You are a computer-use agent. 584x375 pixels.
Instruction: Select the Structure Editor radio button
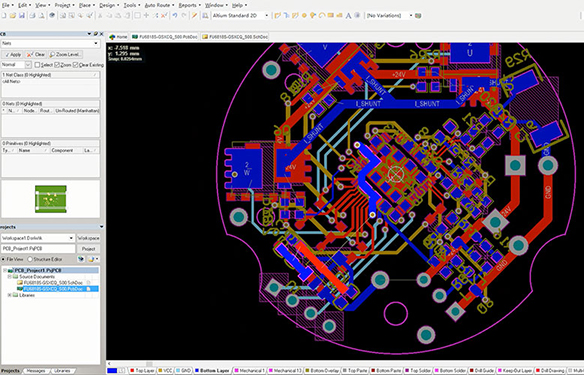tap(30, 259)
